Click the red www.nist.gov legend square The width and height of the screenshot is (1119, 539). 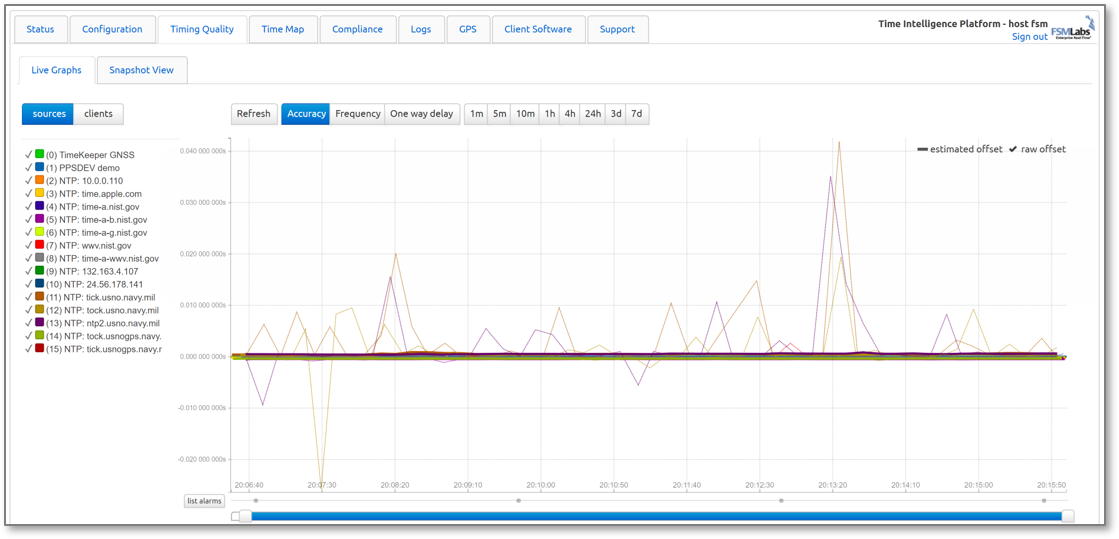click(40, 245)
